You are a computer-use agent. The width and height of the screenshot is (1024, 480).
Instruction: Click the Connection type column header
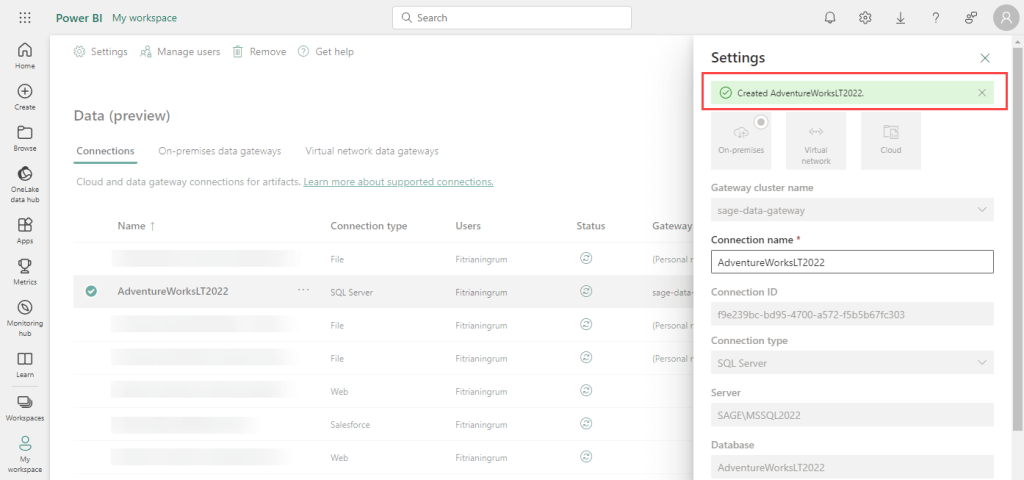tap(368, 226)
